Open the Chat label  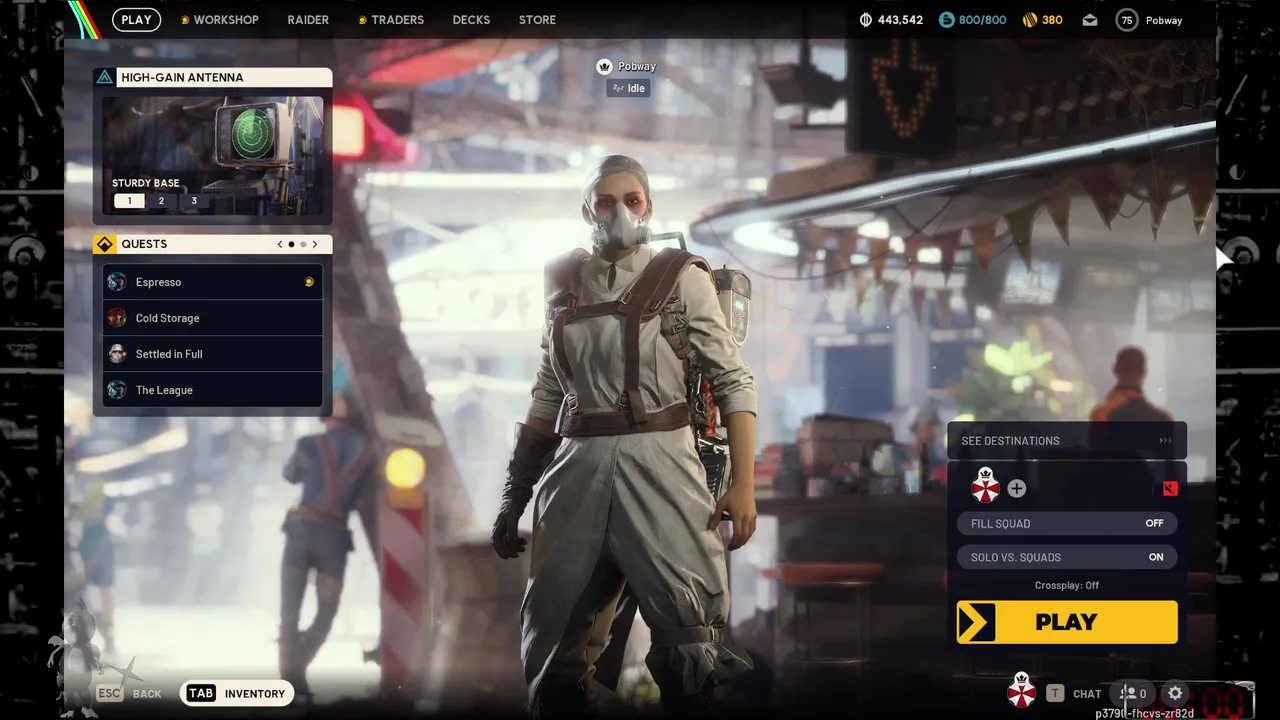1087,694
